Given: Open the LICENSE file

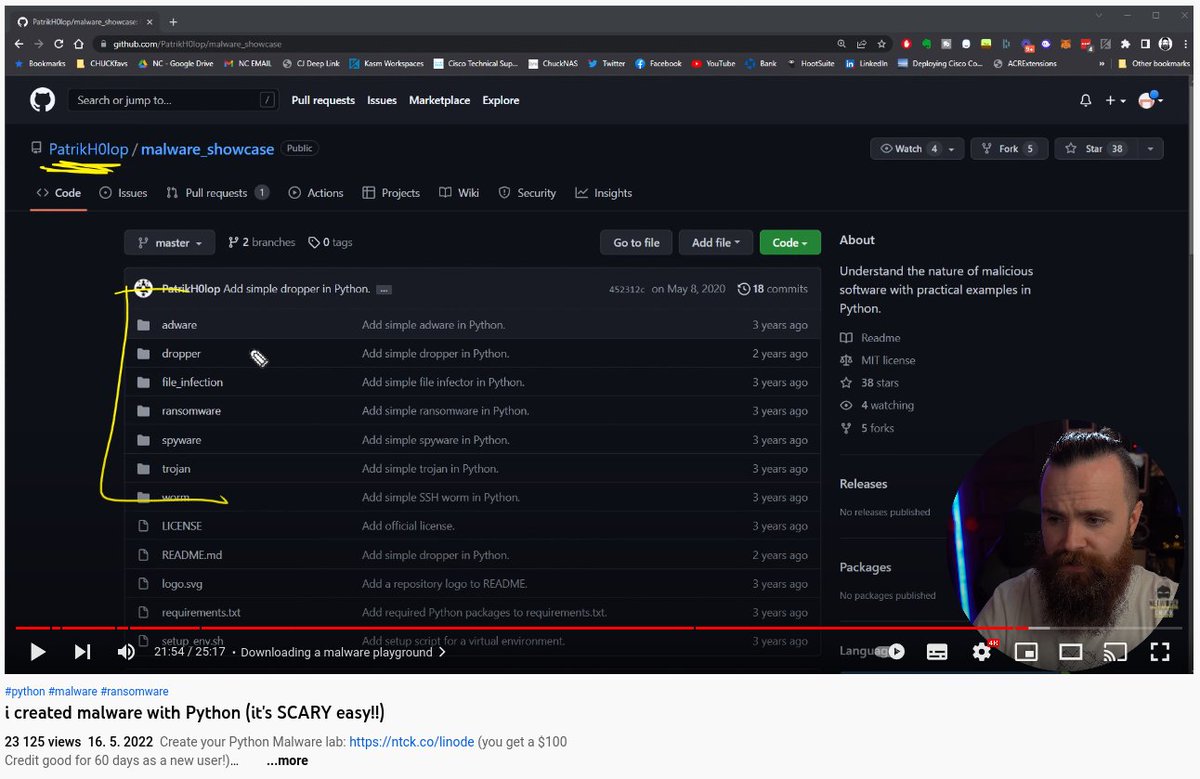Looking at the screenshot, I should 182,526.
